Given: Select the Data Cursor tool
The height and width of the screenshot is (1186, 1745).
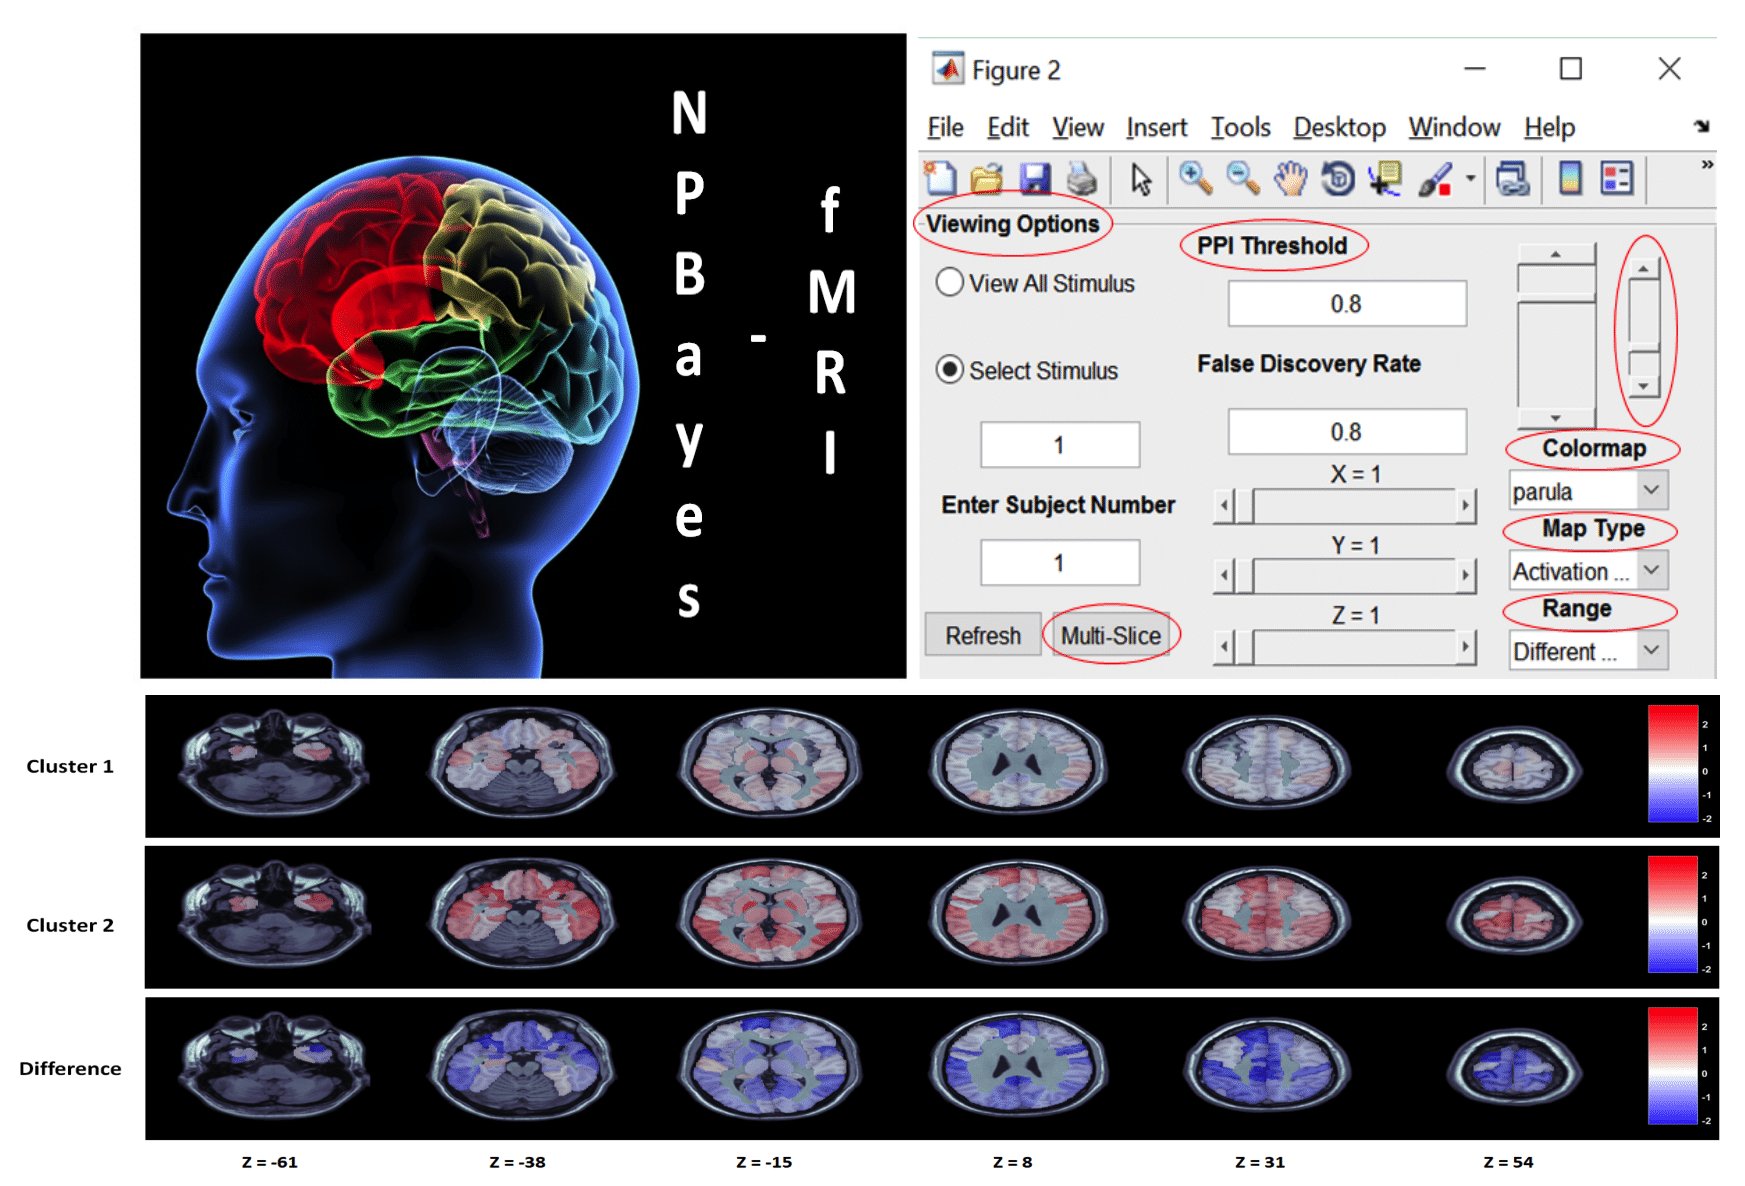Looking at the screenshot, I should point(1385,179).
